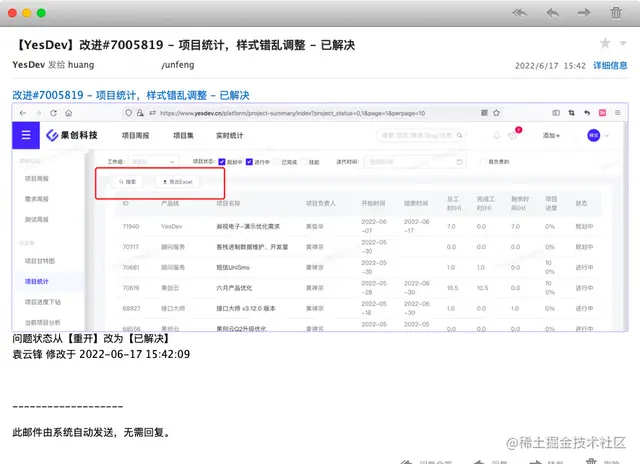This screenshot has height=464, width=640.
Task: Click the Forward arrow icon in title bar
Action: point(584,13)
